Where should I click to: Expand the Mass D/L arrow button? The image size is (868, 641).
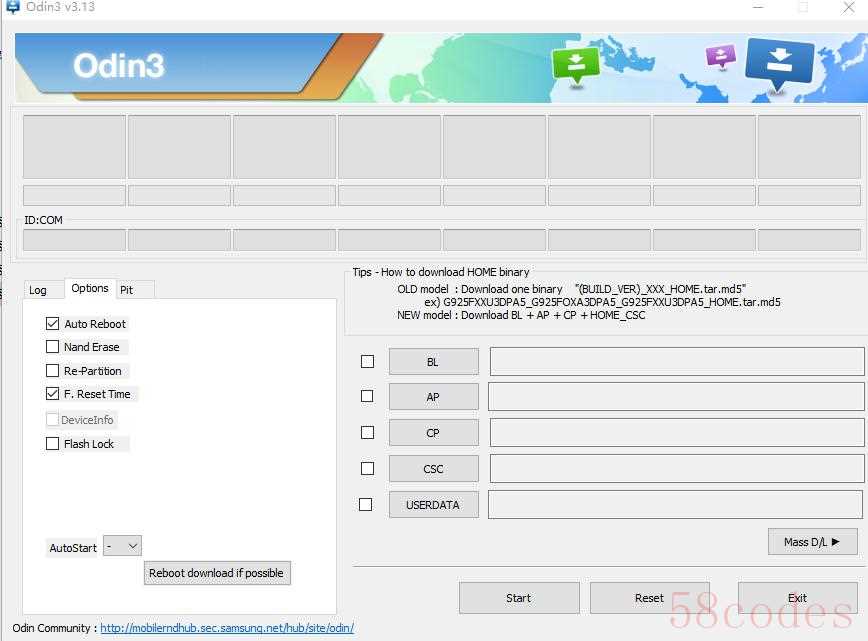tap(812, 542)
